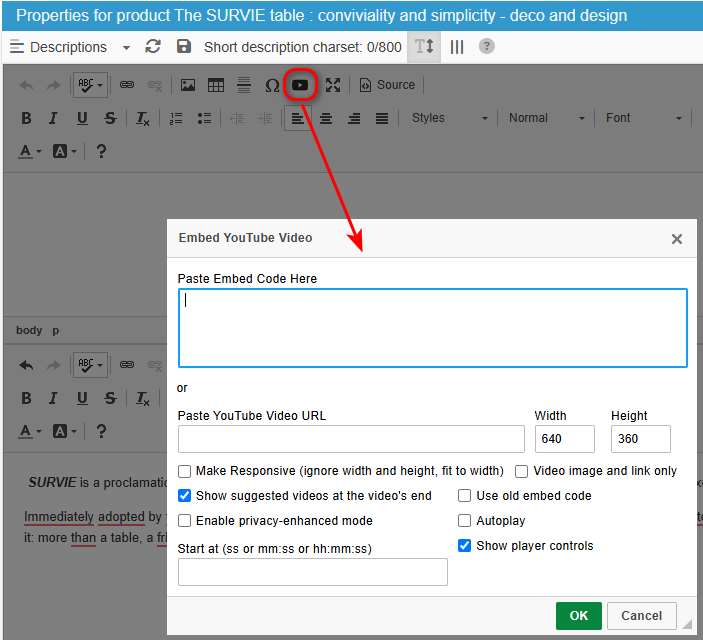Screen dimensions: 703x640
Task: Justify text in the upper editor
Action: click(x=382, y=118)
